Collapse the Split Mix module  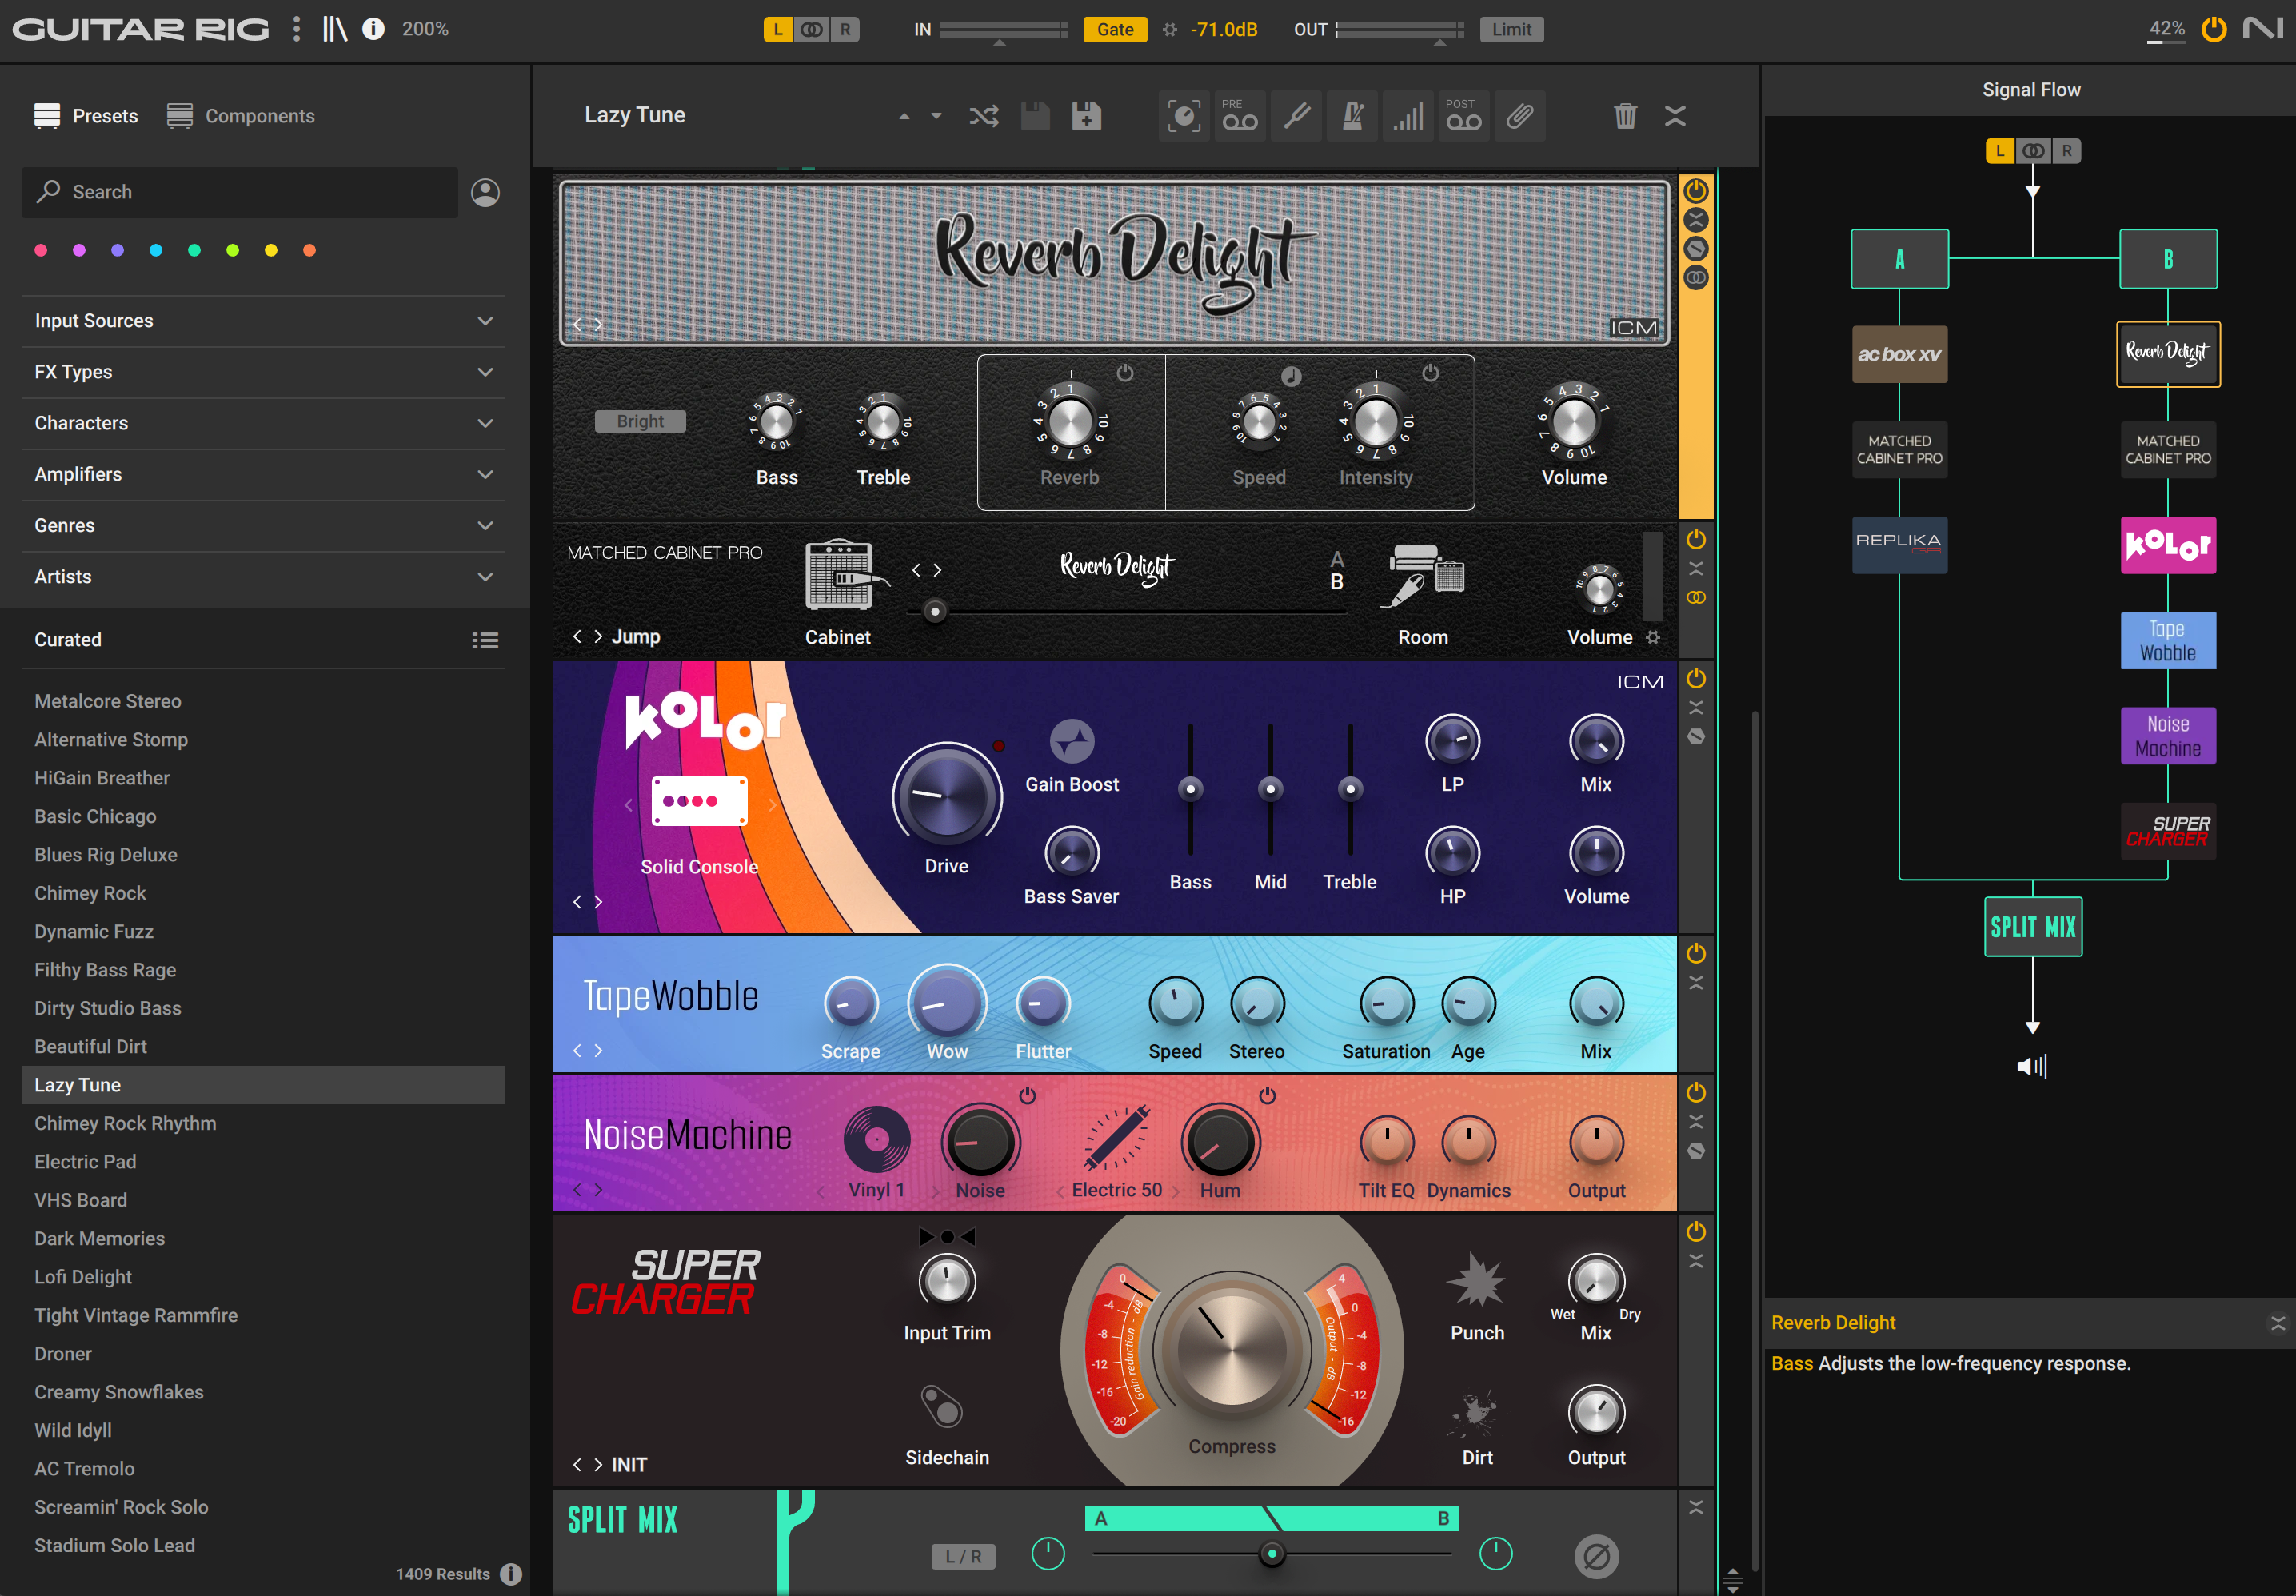pyautogui.click(x=1696, y=1507)
